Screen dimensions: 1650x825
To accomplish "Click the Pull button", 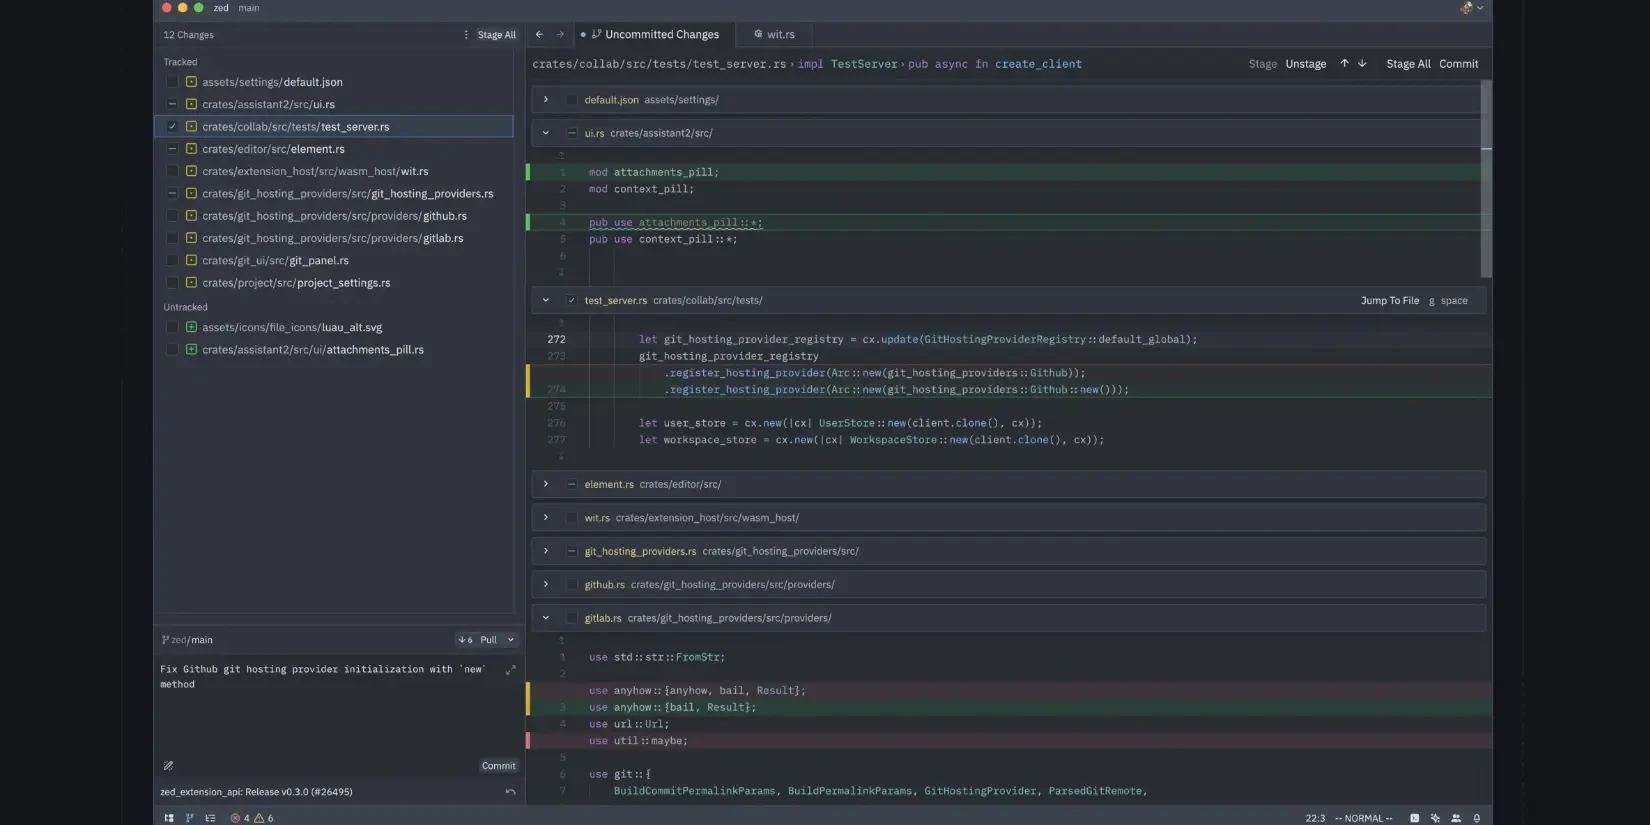I will [479, 640].
